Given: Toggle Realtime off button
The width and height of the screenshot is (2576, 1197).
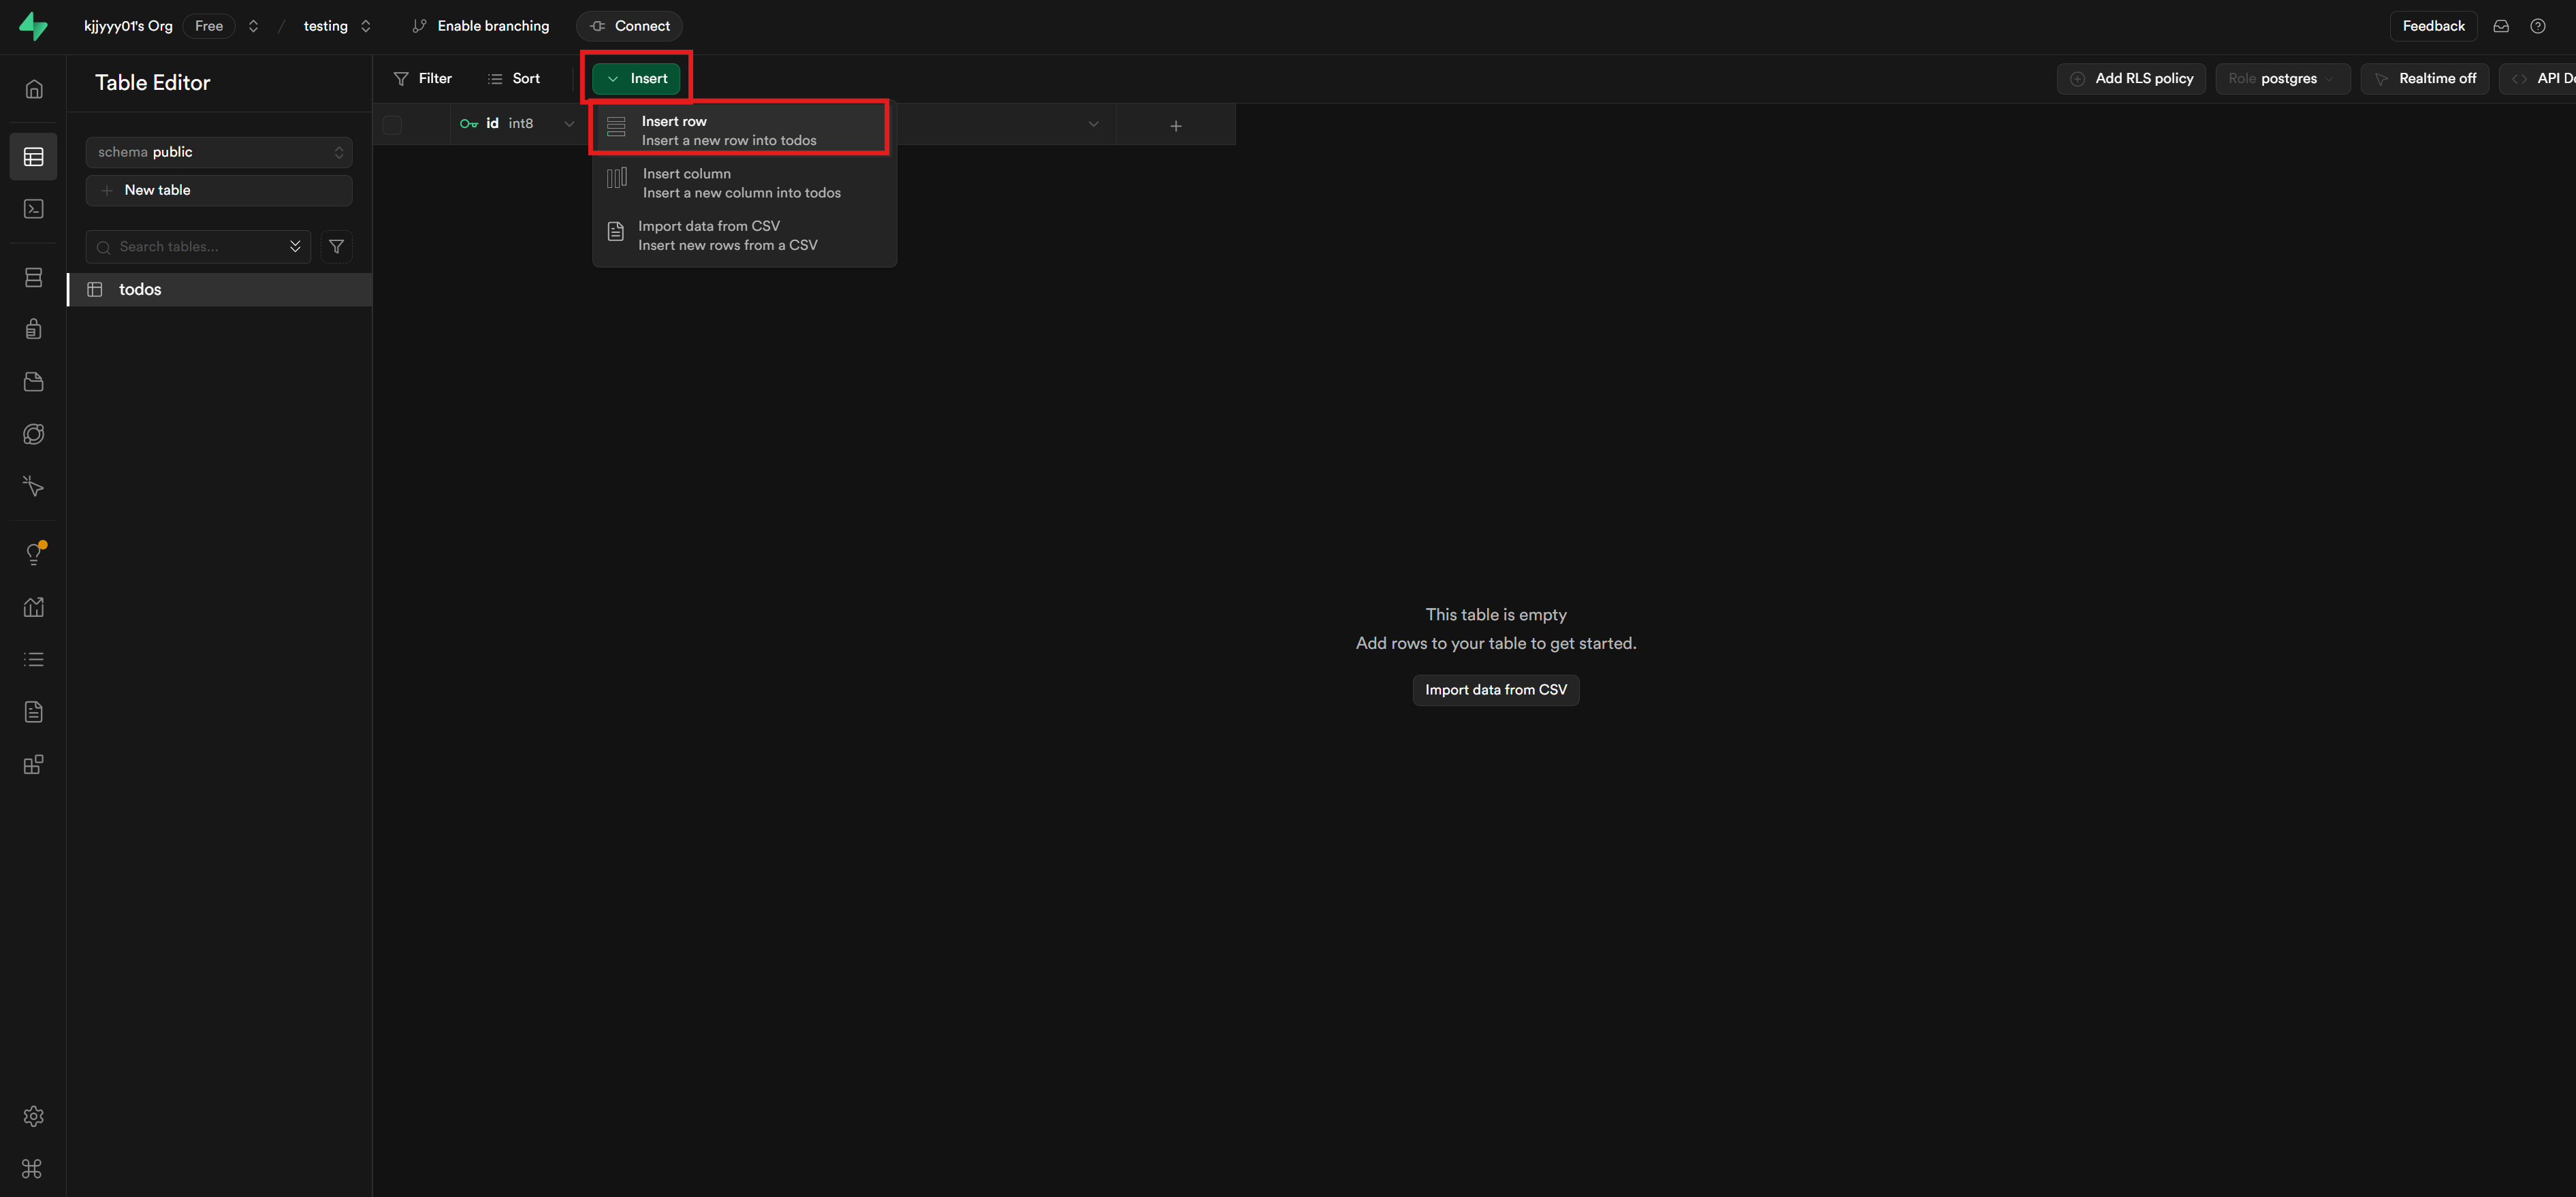Looking at the screenshot, I should click(x=2424, y=79).
